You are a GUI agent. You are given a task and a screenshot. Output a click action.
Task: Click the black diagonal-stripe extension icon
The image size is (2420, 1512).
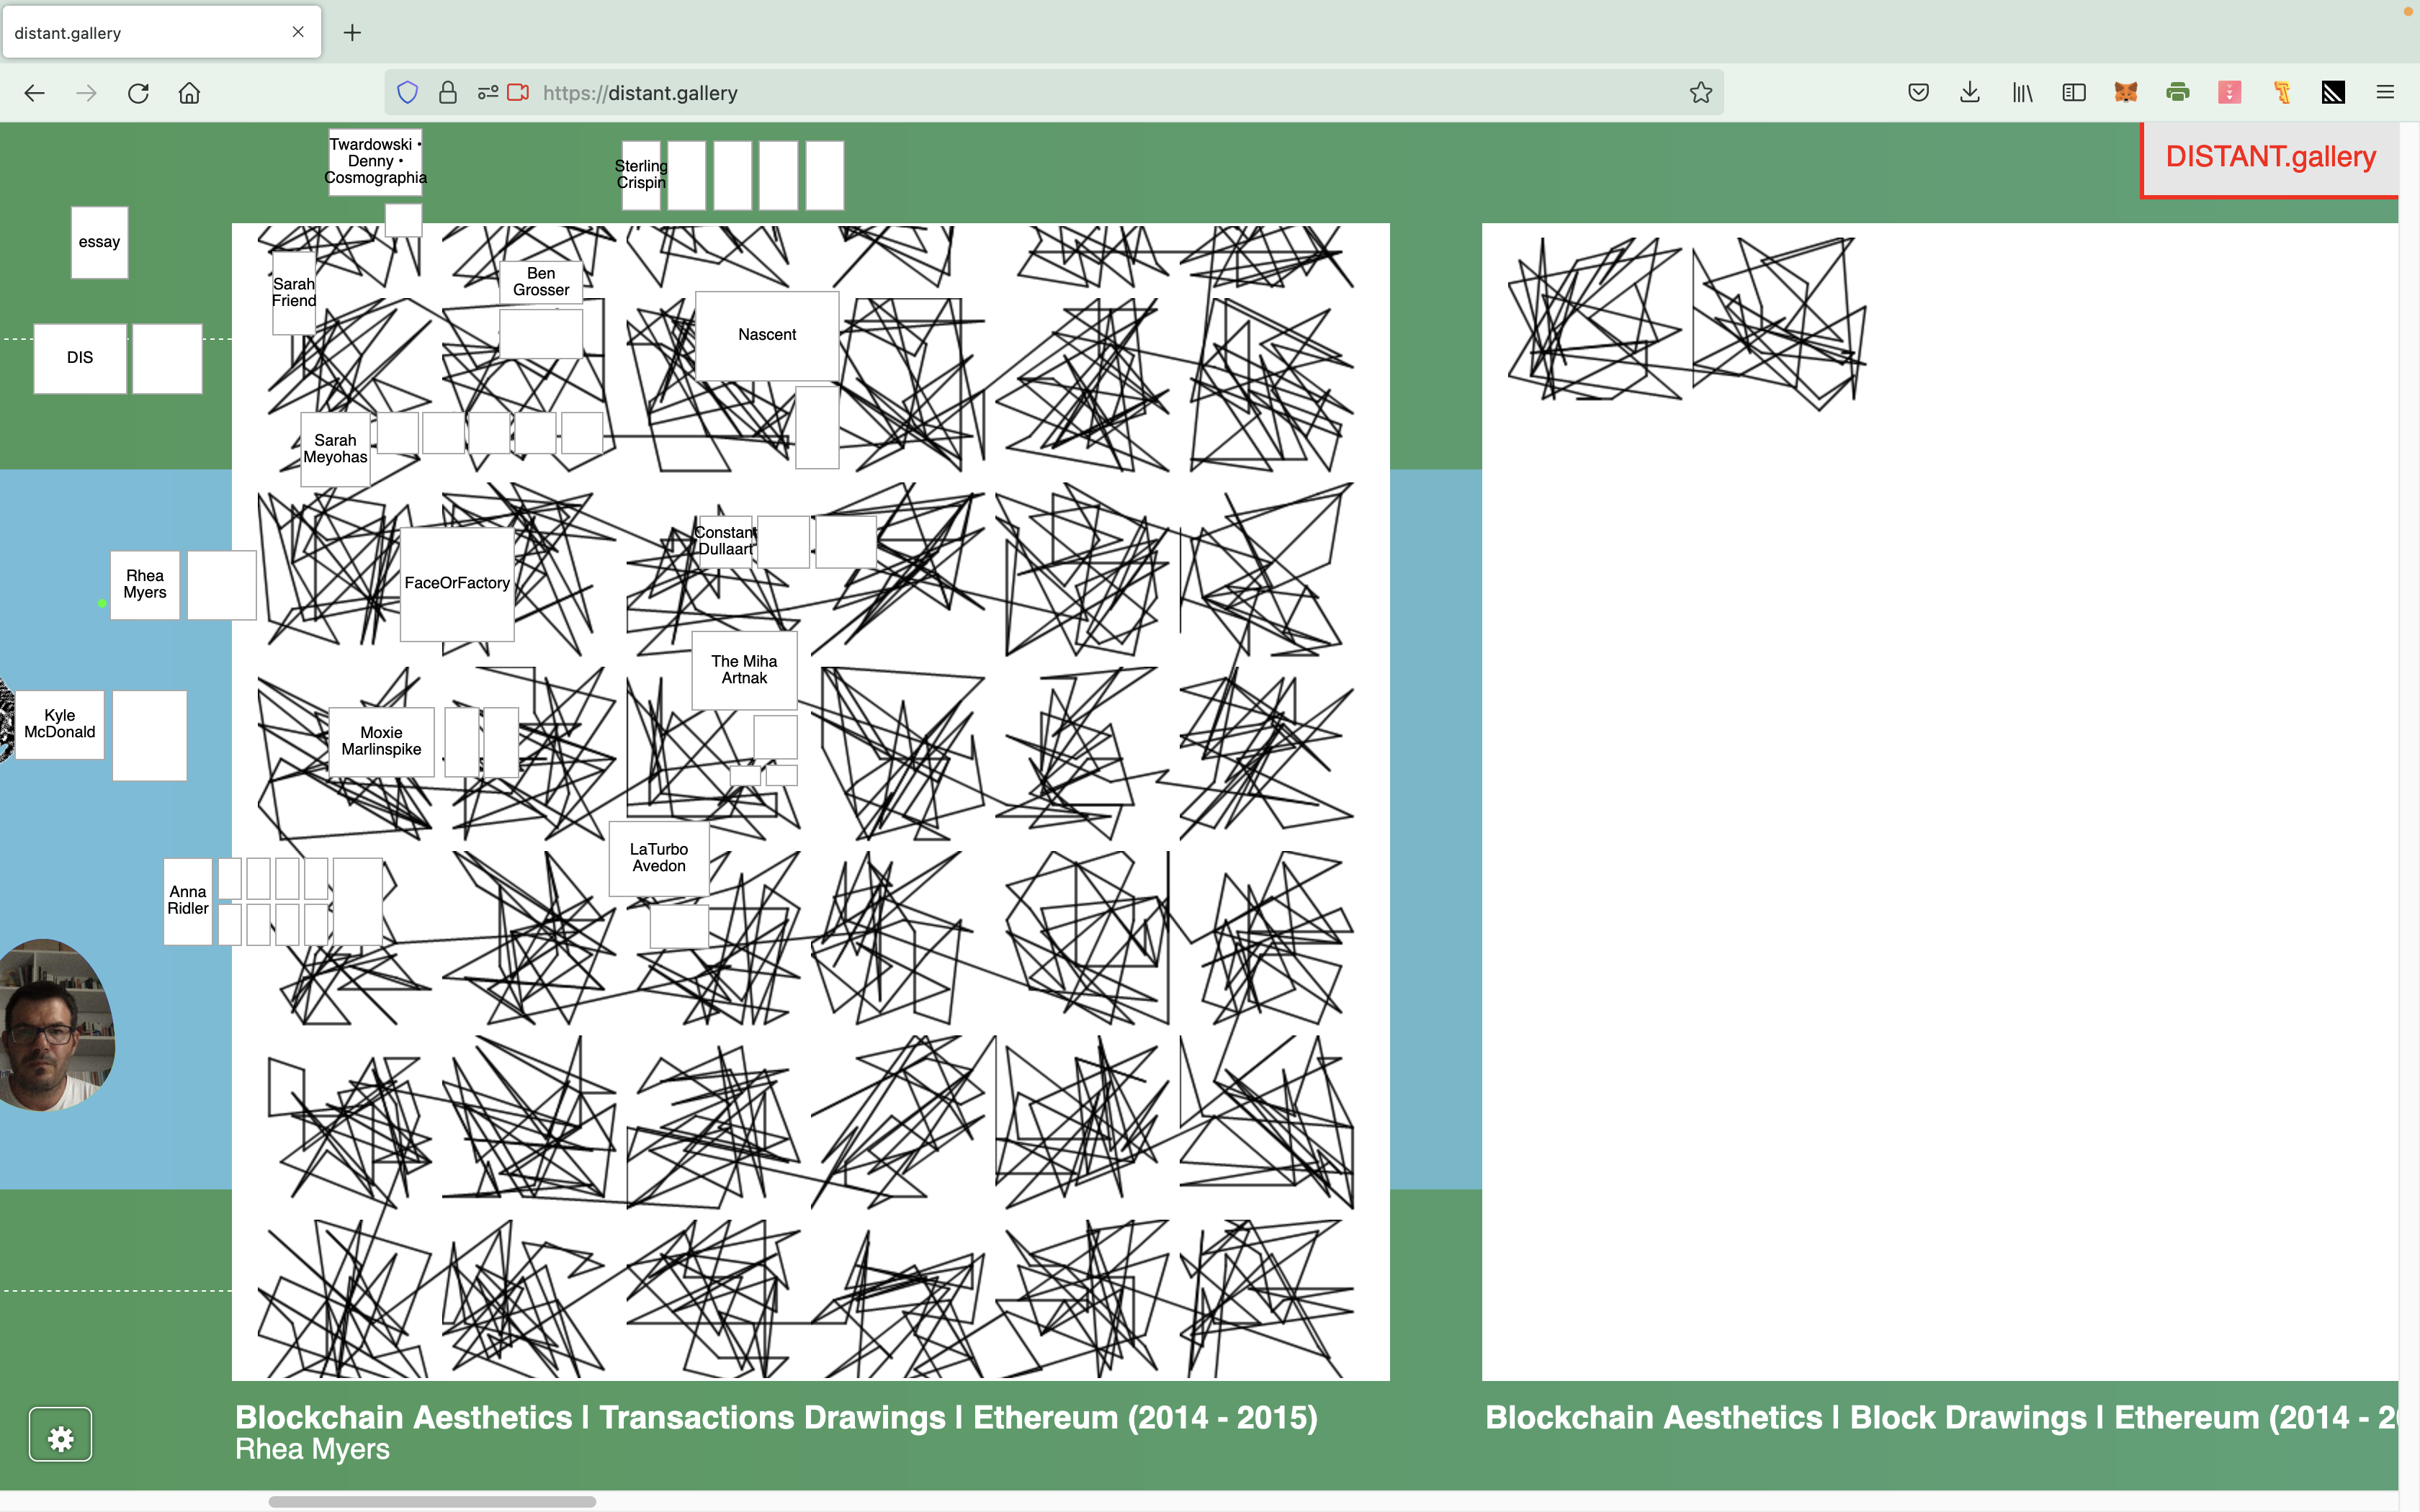[2334, 93]
